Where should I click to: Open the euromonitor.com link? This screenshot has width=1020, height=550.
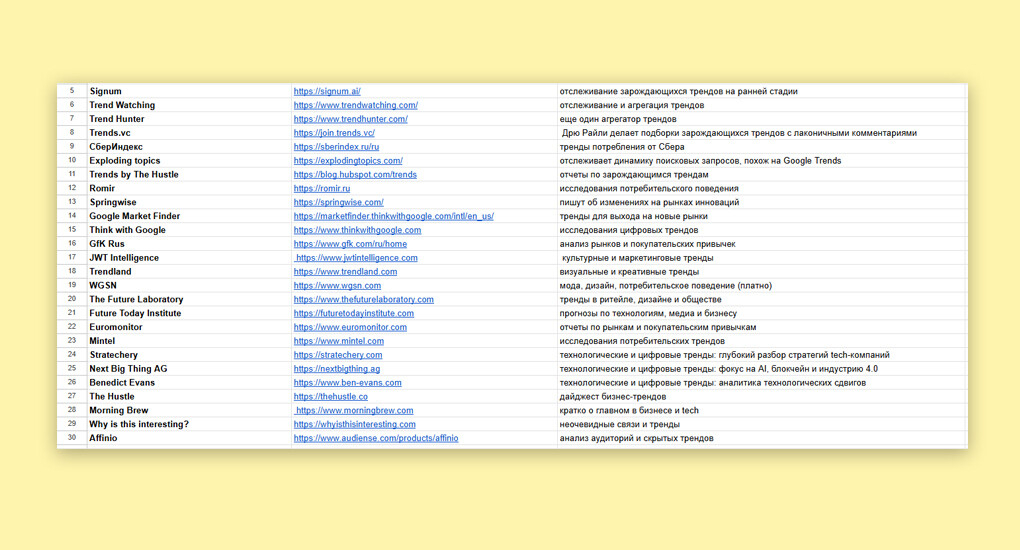350,327
